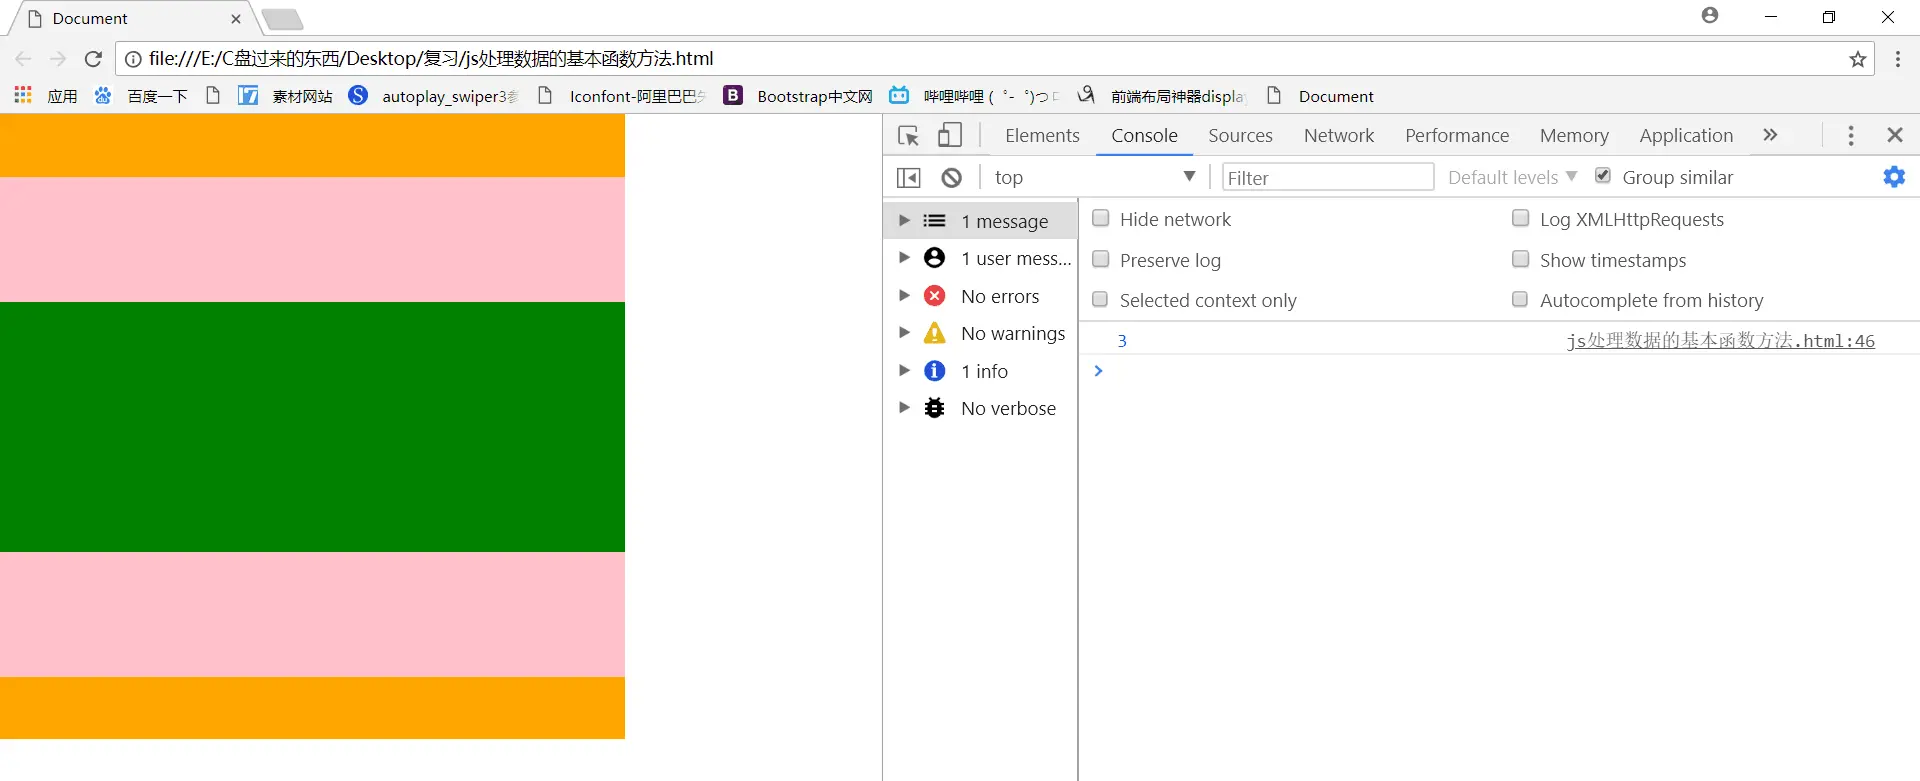Viewport: 1920px width, 781px height.
Task: Toggle the device toolbar icon
Action: click(x=950, y=135)
